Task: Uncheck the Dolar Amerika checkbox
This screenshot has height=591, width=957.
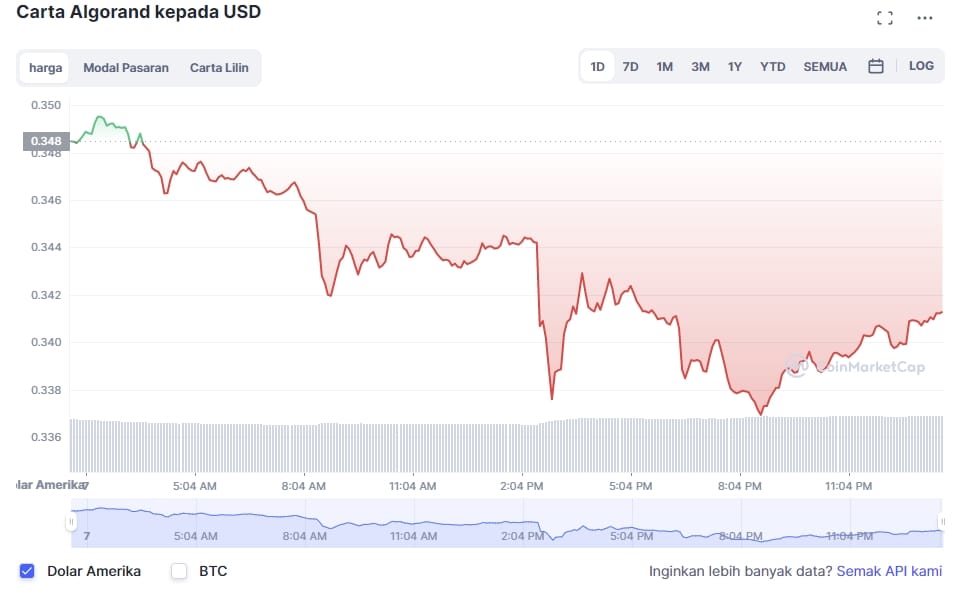Action: tap(27, 571)
